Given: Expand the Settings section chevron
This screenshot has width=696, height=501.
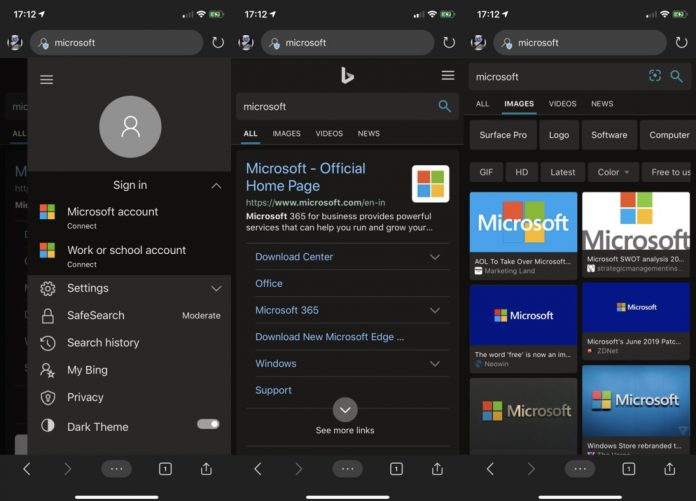Looking at the screenshot, I should 216,289.
